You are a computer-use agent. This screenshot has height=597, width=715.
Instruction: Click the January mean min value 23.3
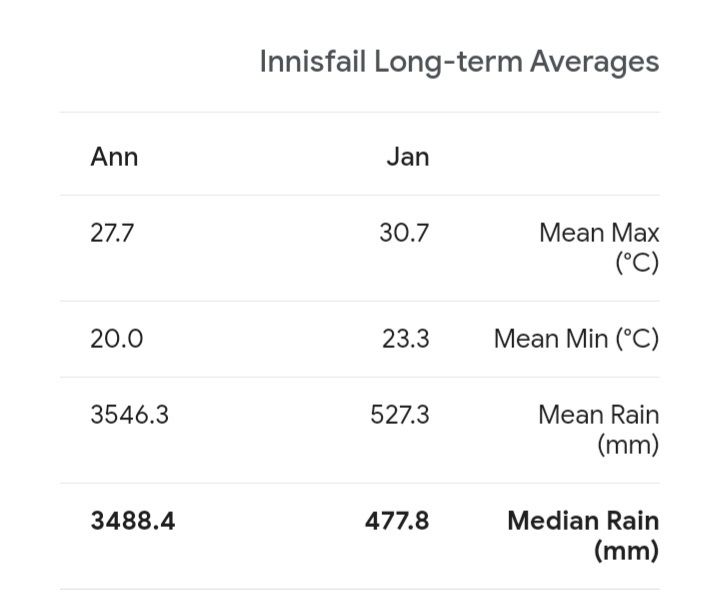[x=405, y=339]
